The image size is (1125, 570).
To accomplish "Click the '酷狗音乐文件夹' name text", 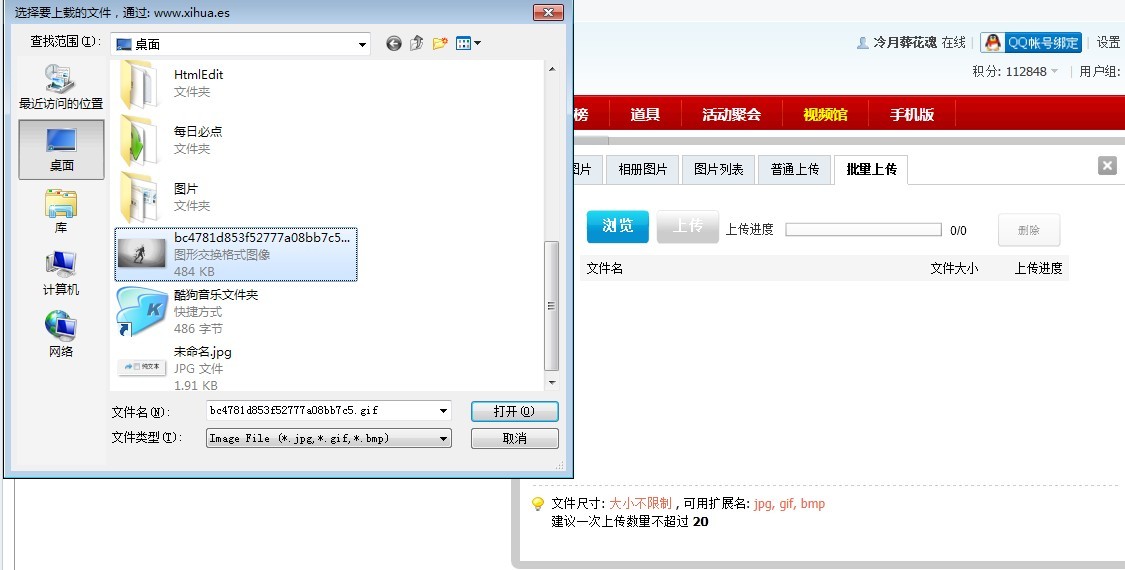I will coord(216,295).
